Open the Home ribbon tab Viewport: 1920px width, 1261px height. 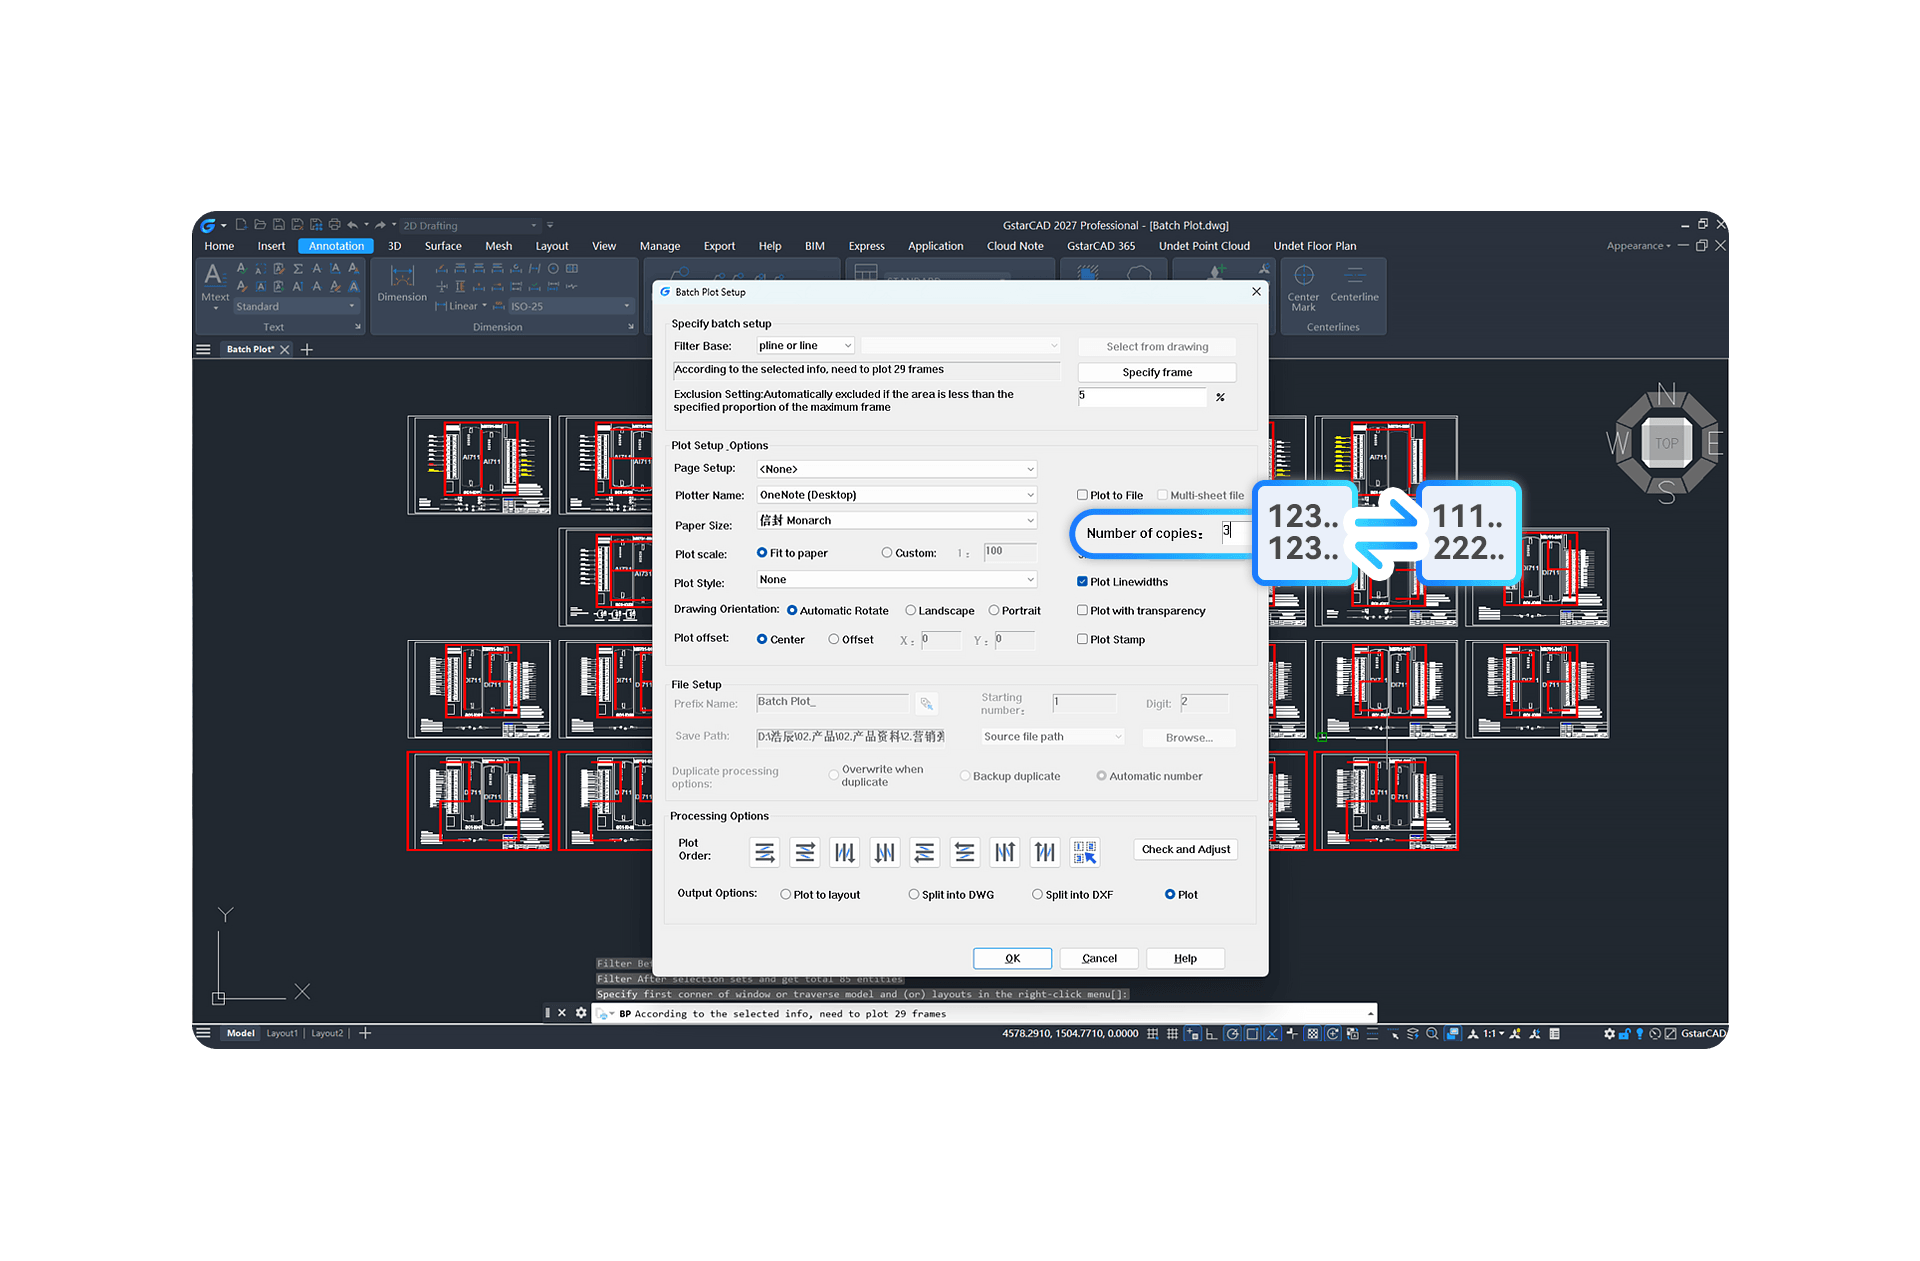(x=219, y=246)
